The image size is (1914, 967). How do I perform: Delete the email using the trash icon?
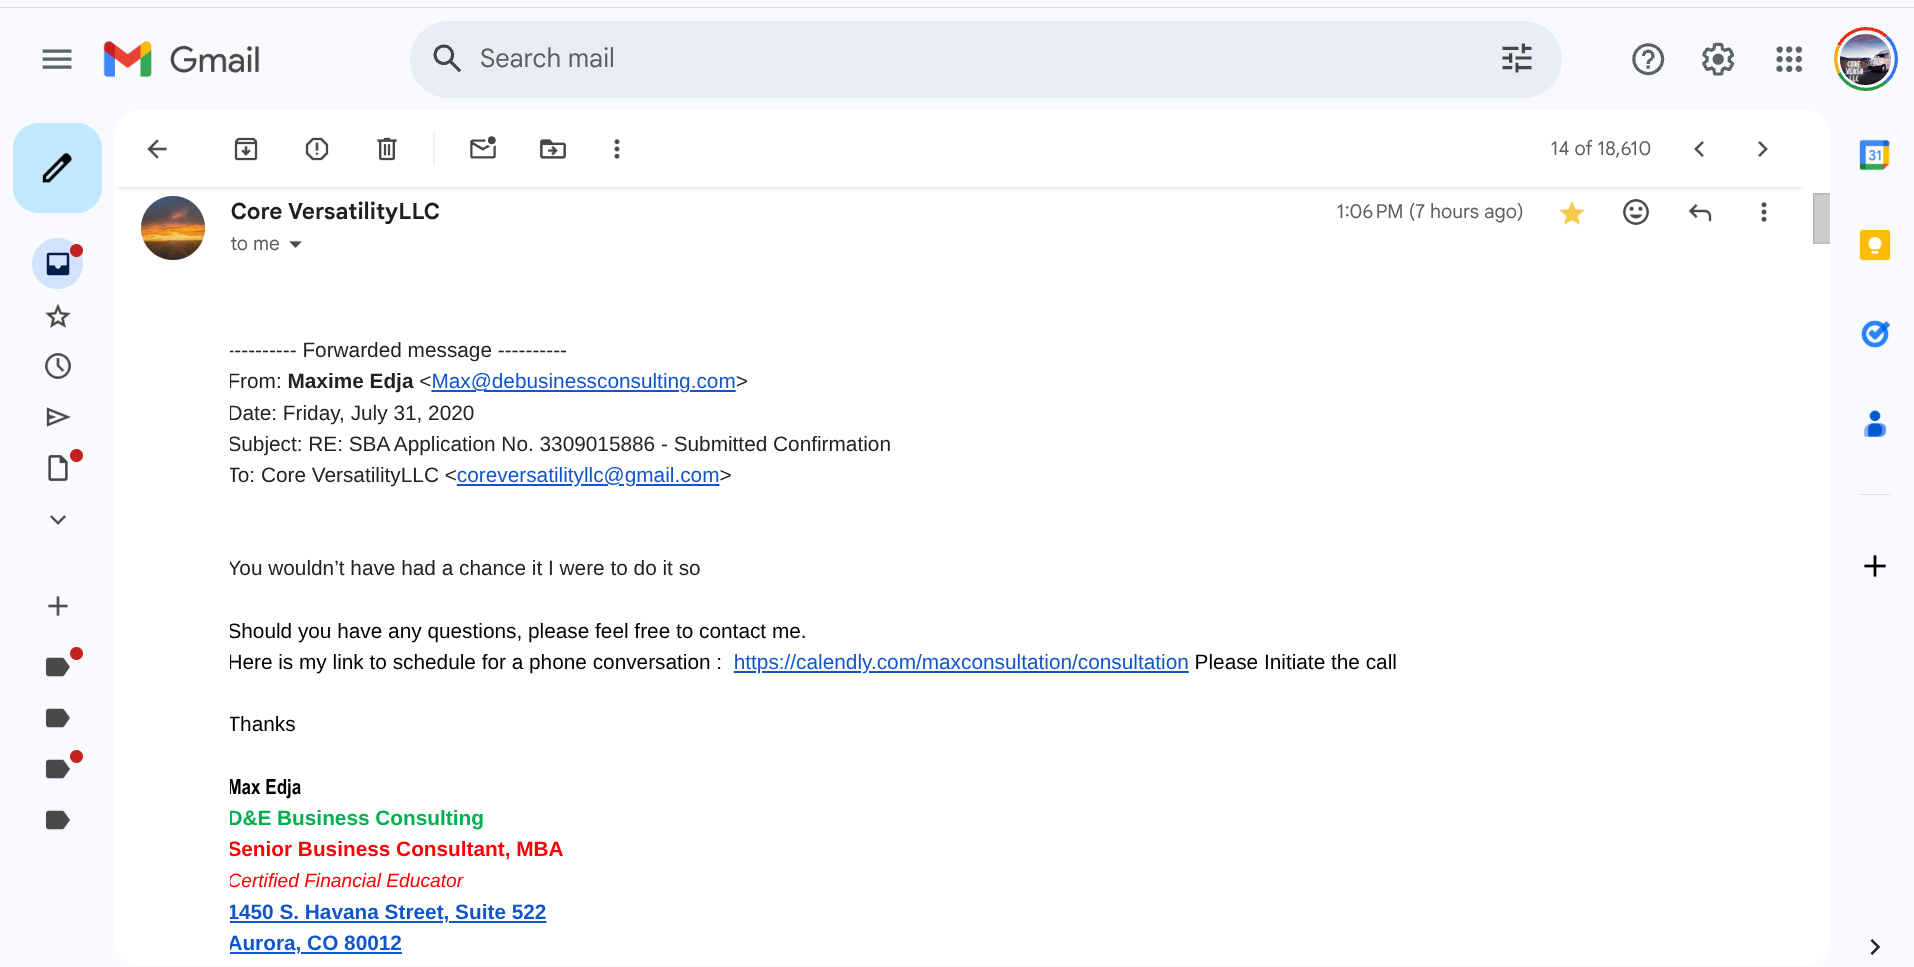click(387, 149)
